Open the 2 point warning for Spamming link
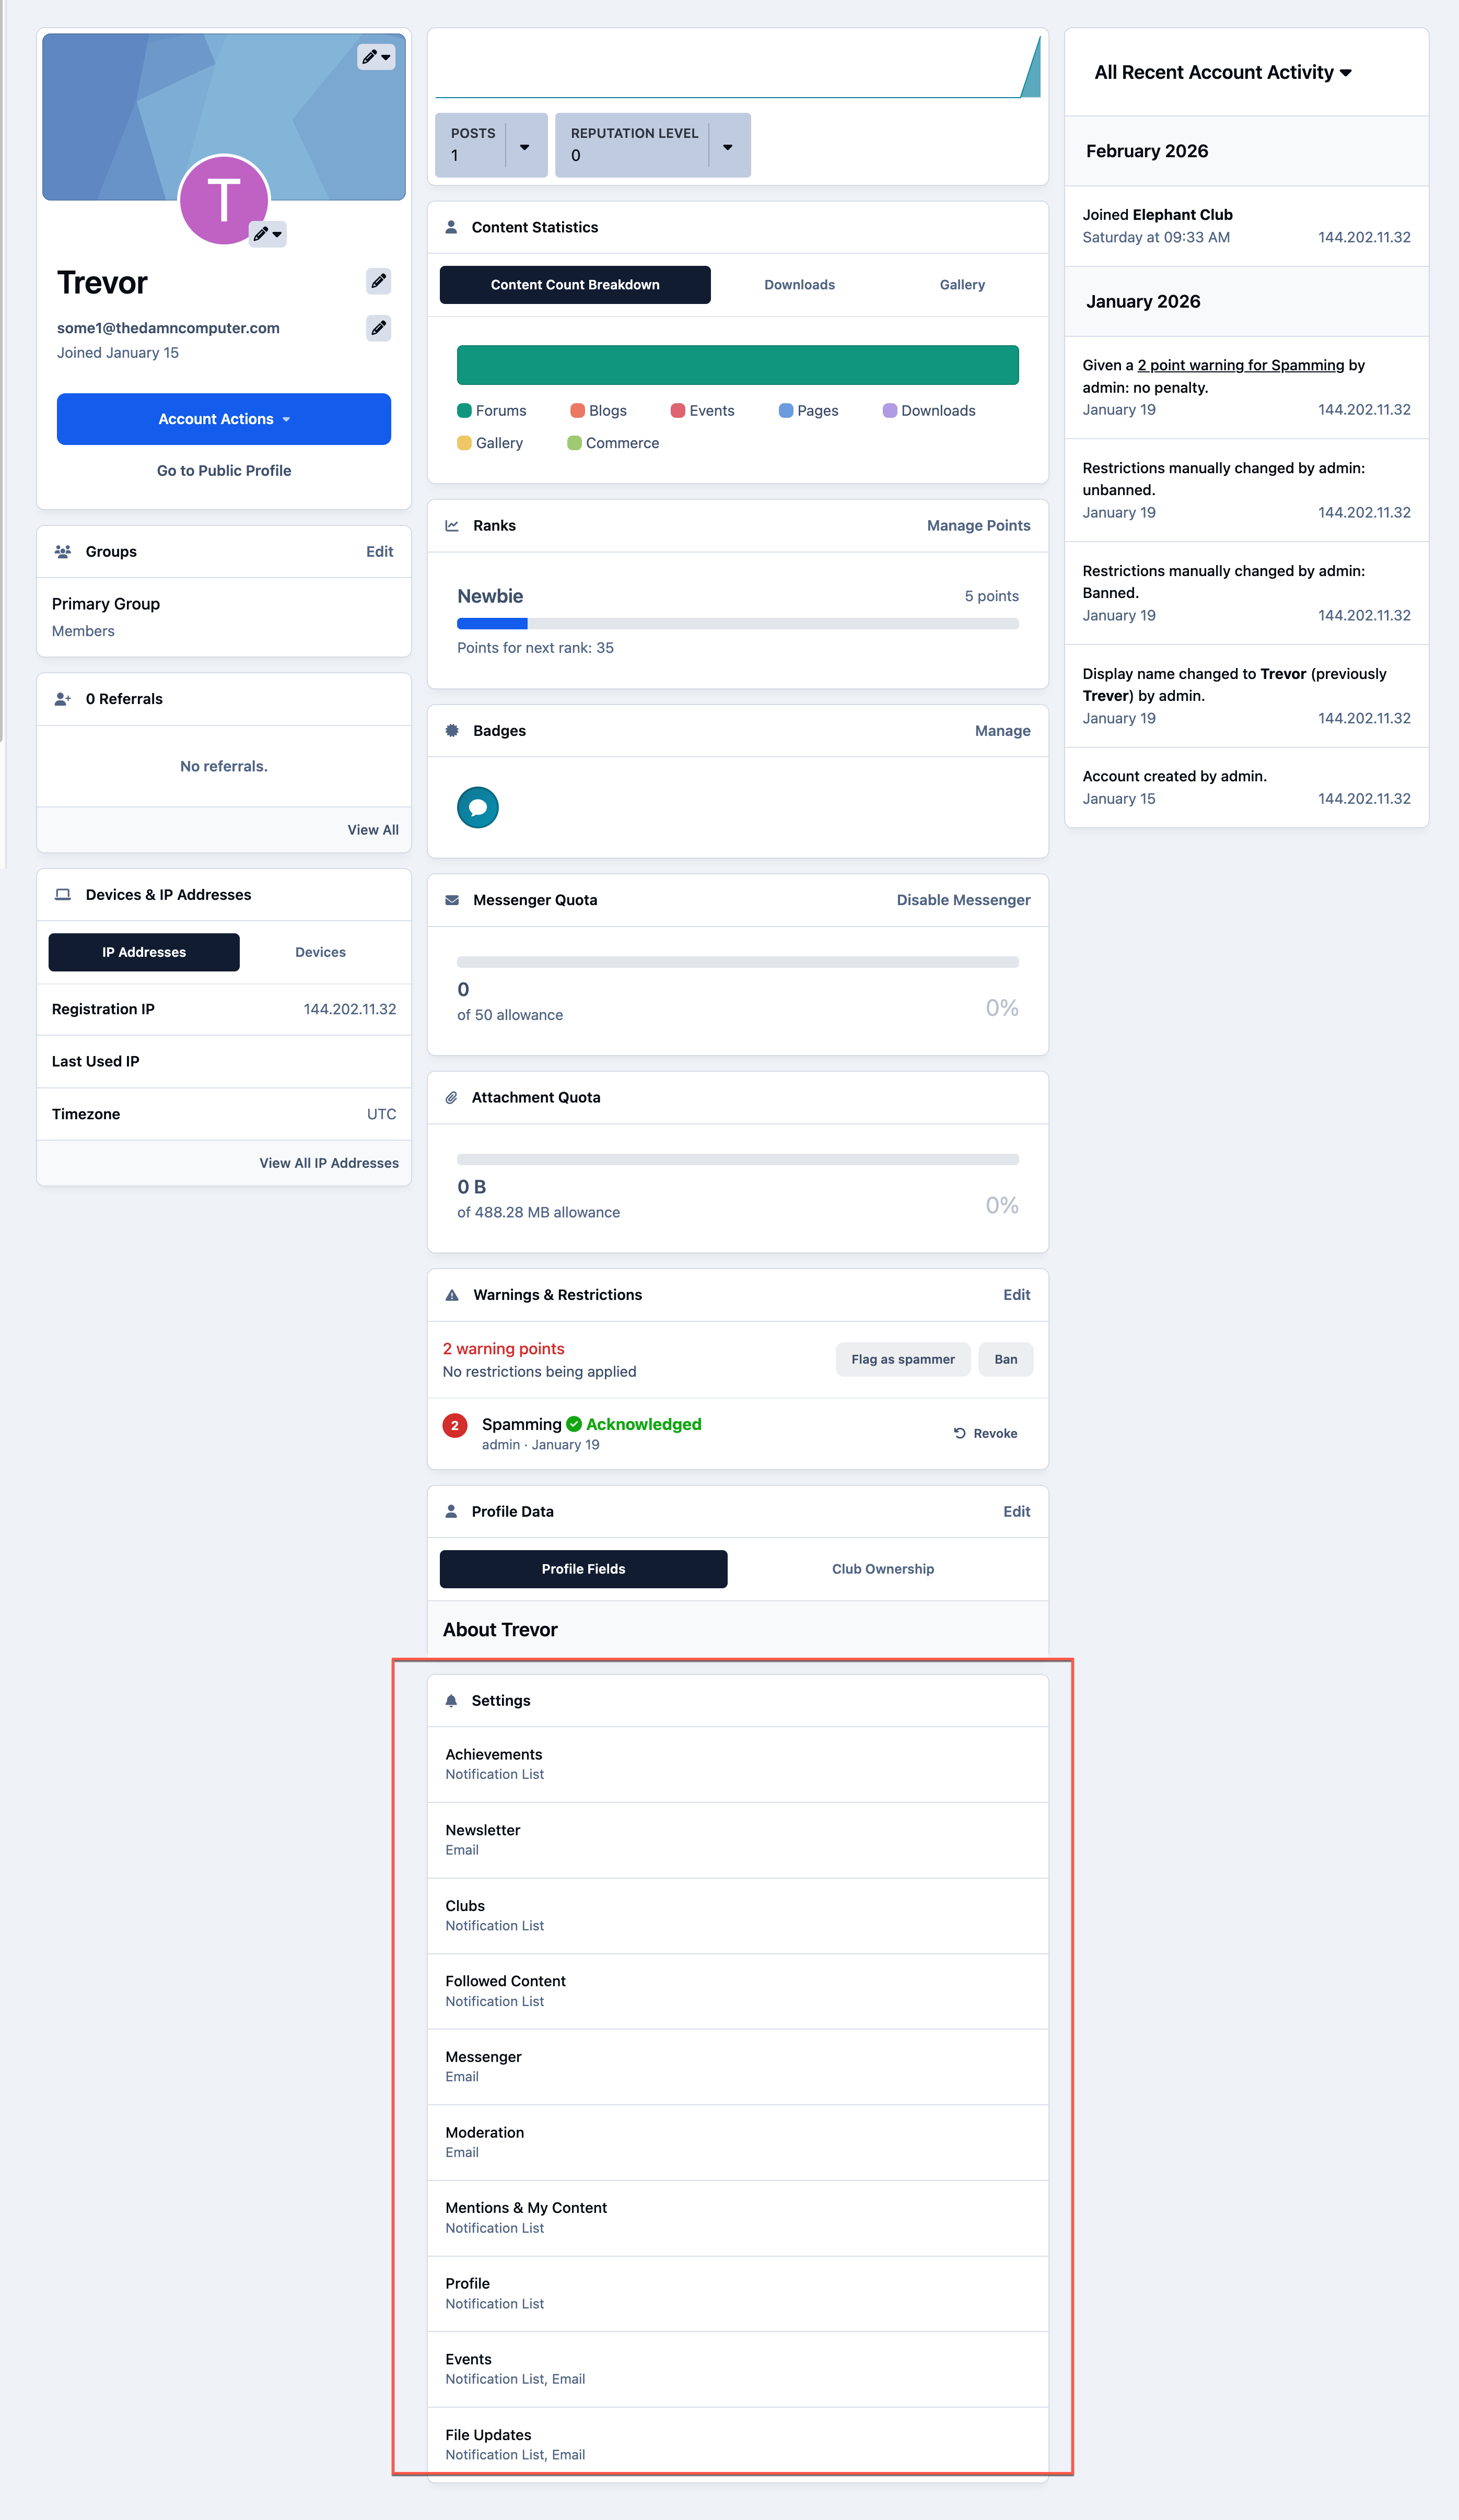The width and height of the screenshot is (1459, 2520). 1240,365
